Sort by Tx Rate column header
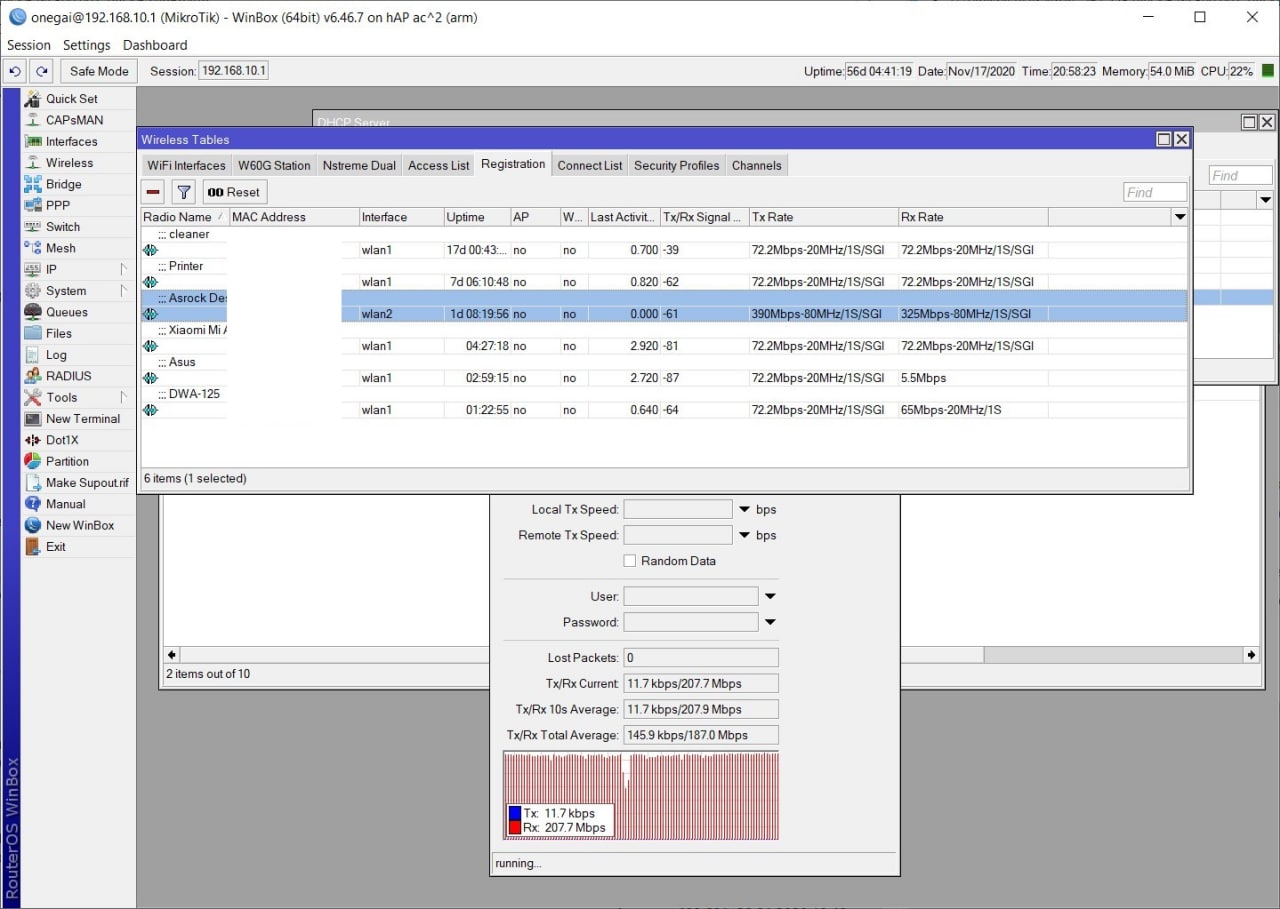 tap(823, 217)
